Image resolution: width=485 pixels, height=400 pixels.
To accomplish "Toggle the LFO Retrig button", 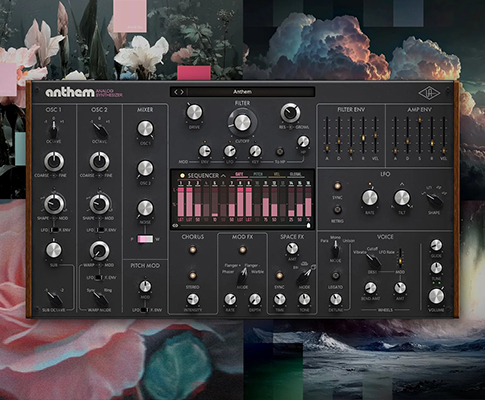I will 337,210.
